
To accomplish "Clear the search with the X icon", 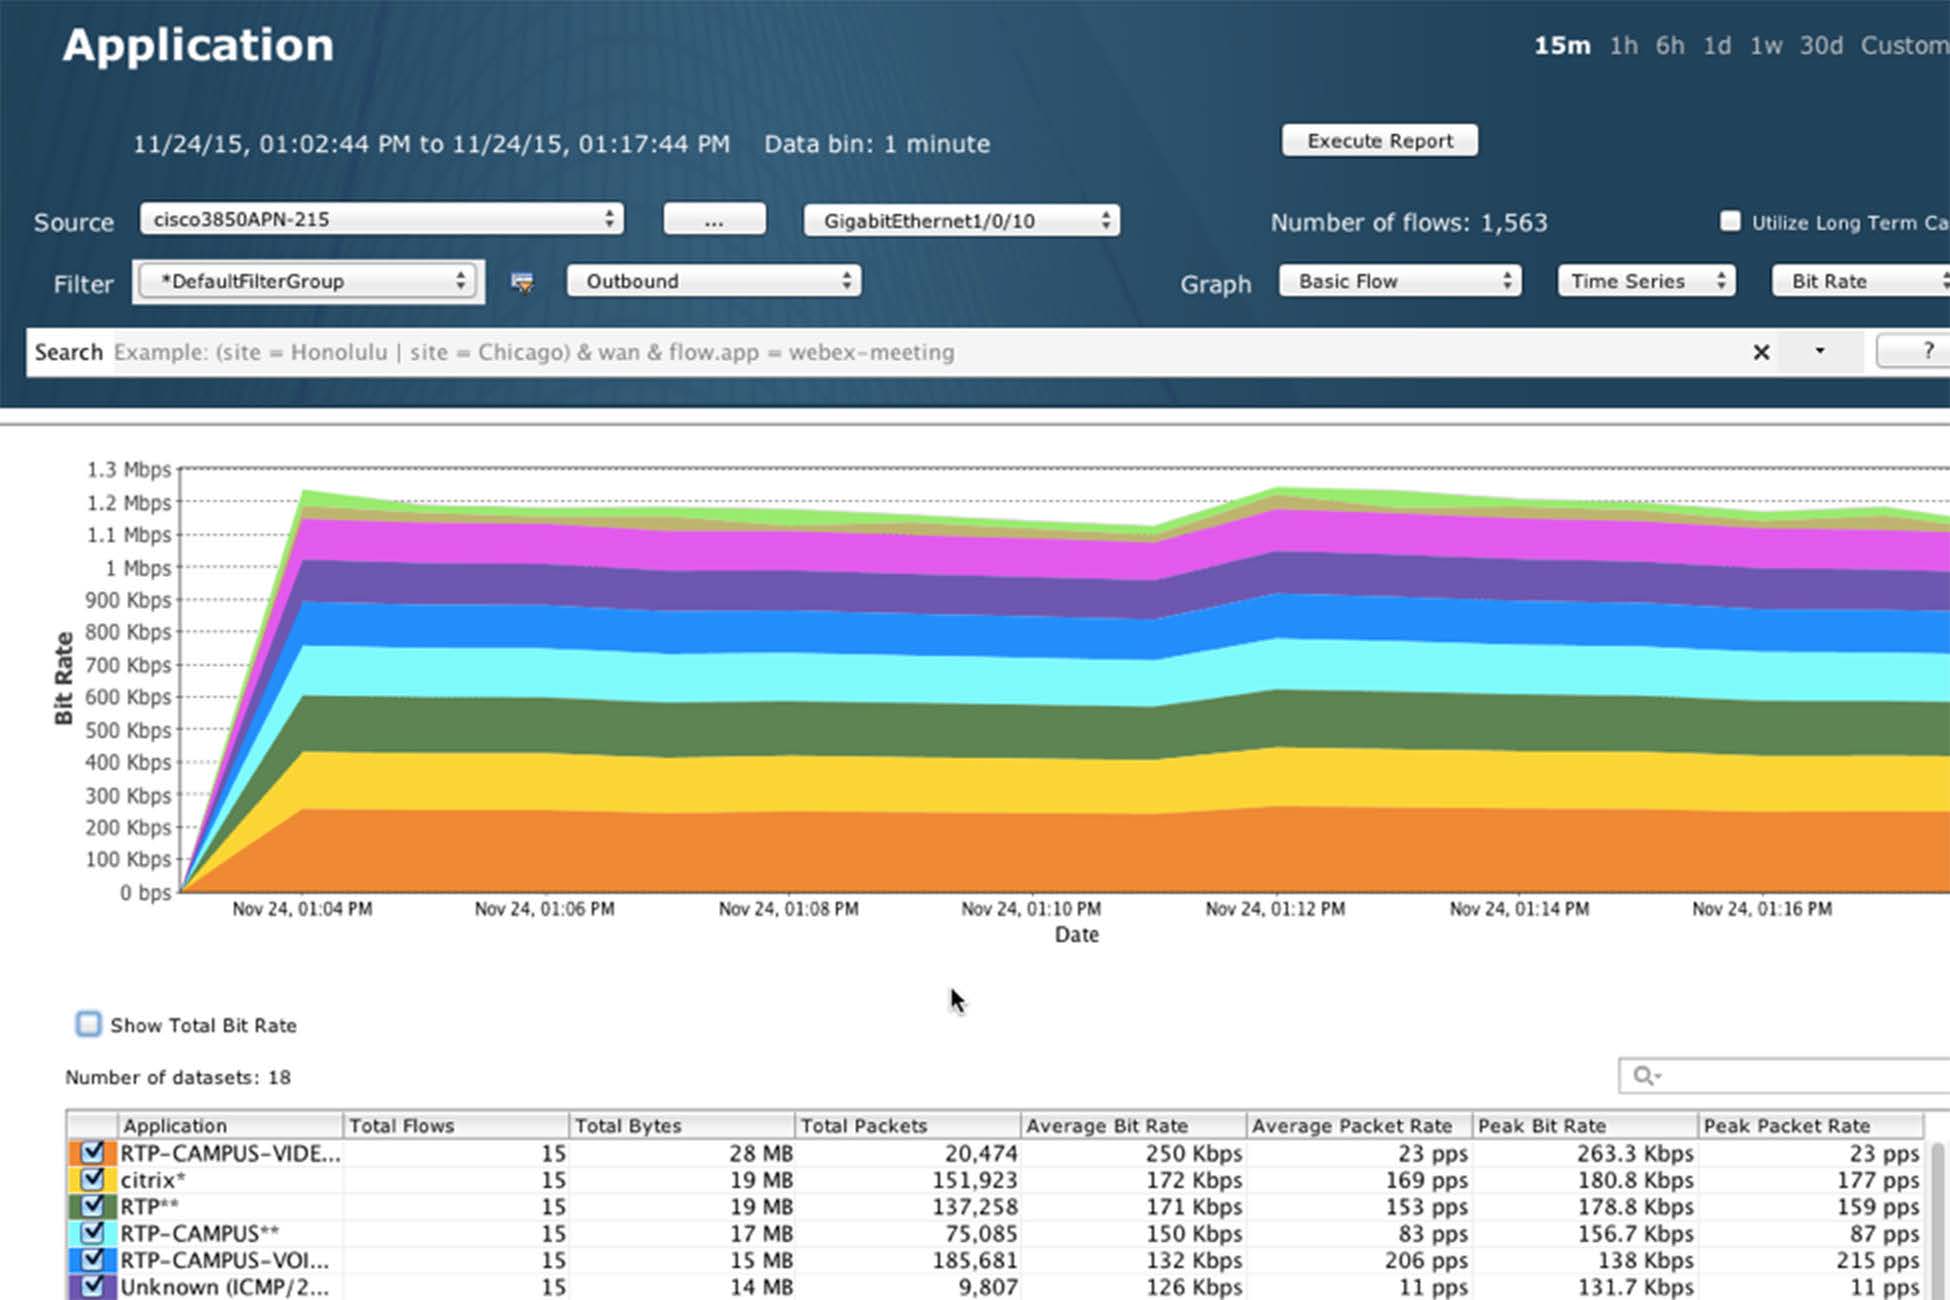I will 1761,352.
